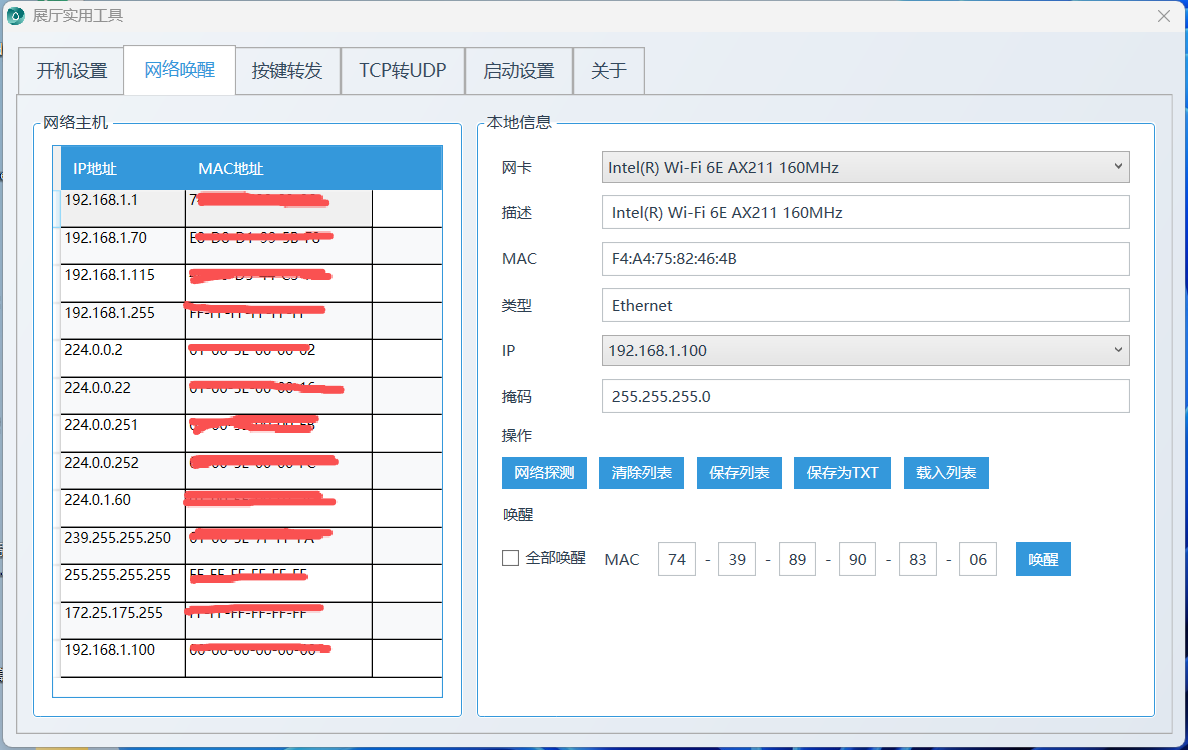
Task: Click the 网络探测 button
Action: point(544,473)
